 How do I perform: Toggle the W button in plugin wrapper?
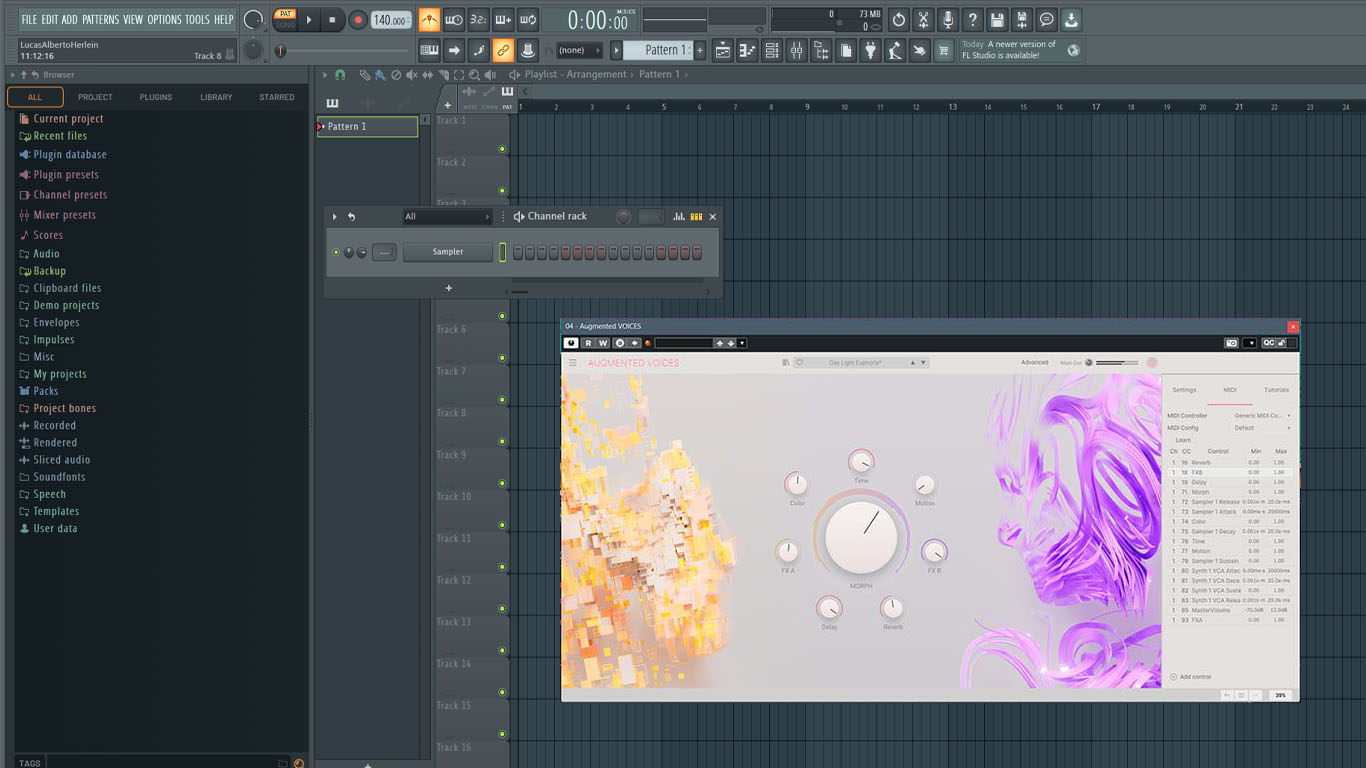tap(603, 343)
